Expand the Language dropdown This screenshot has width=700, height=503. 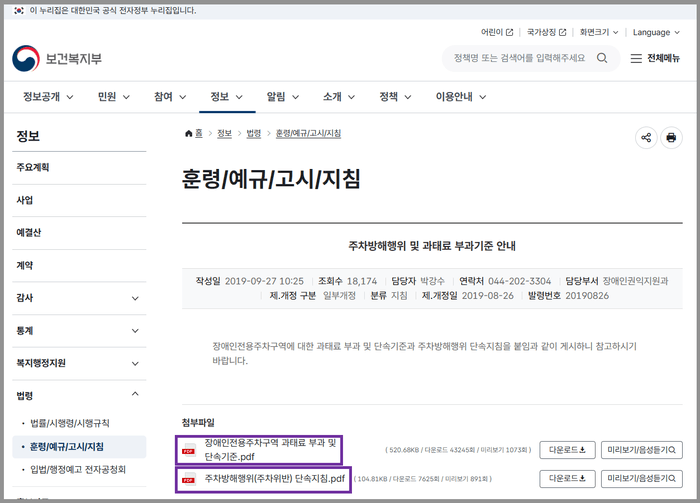coord(655,32)
